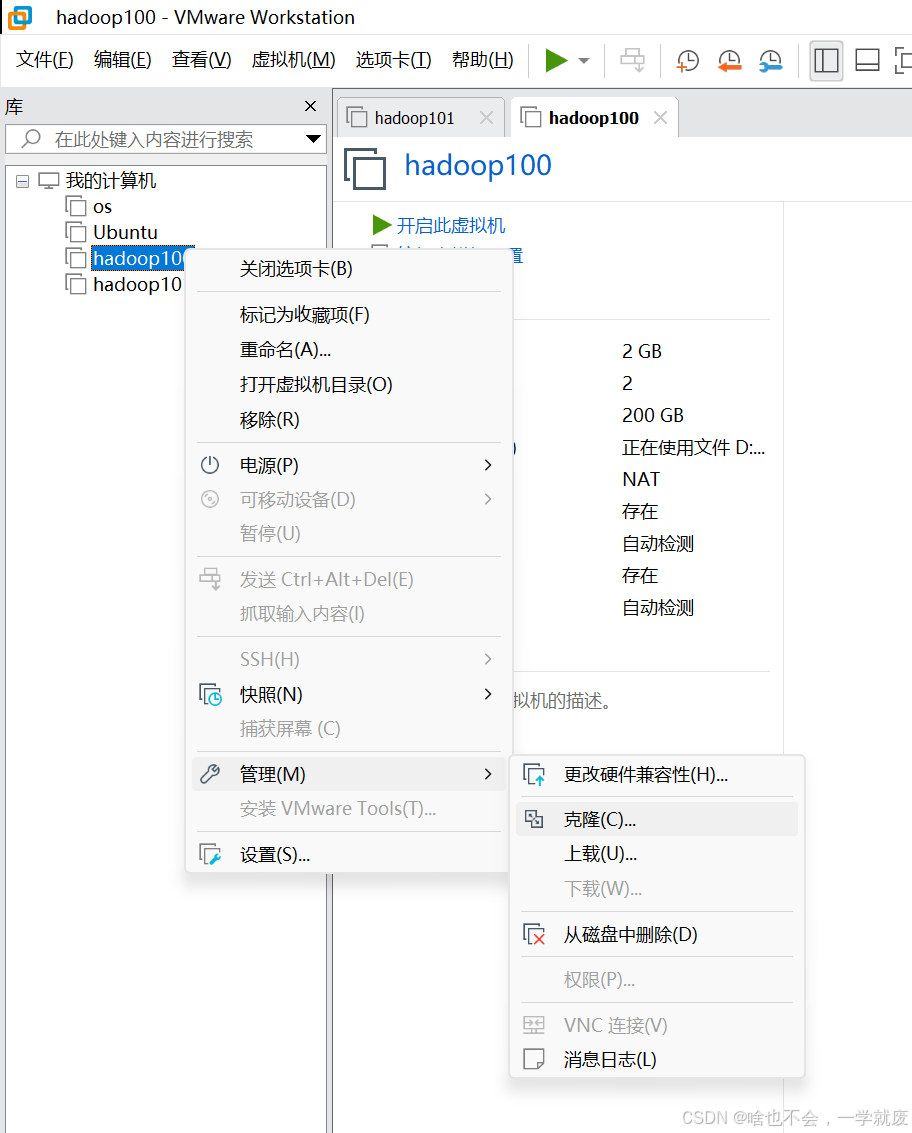Viewport: 912px width, 1133px height.
Task: Switch to the hadoop101 tab
Action: tap(414, 118)
